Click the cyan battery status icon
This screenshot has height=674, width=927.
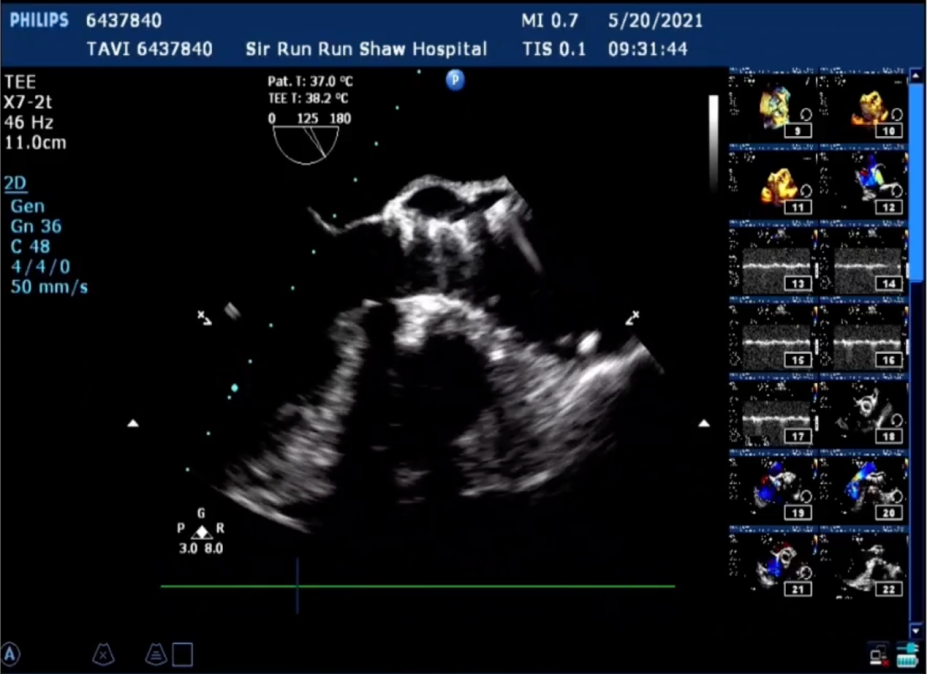coord(907,656)
